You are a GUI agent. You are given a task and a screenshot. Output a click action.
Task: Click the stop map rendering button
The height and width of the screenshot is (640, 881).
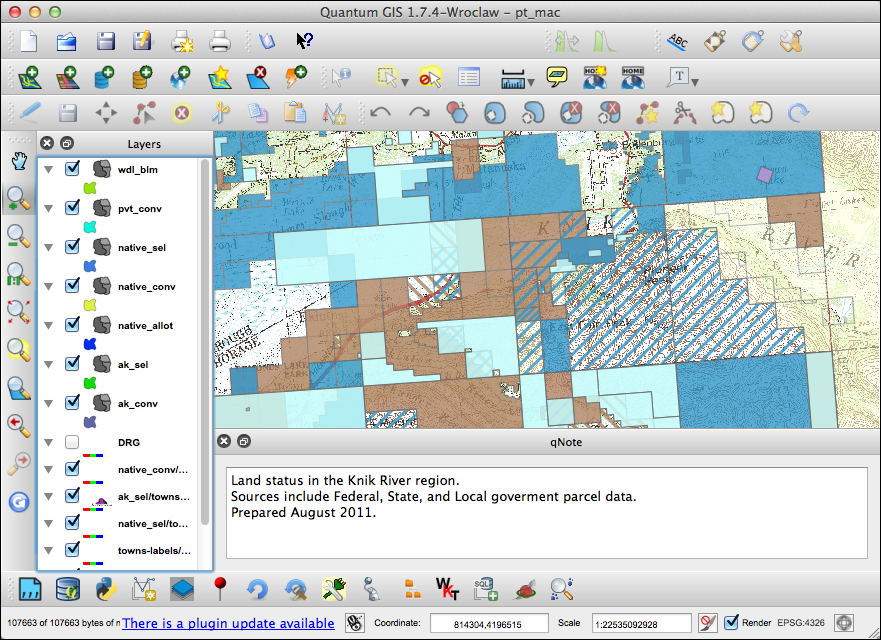(x=708, y=623)
